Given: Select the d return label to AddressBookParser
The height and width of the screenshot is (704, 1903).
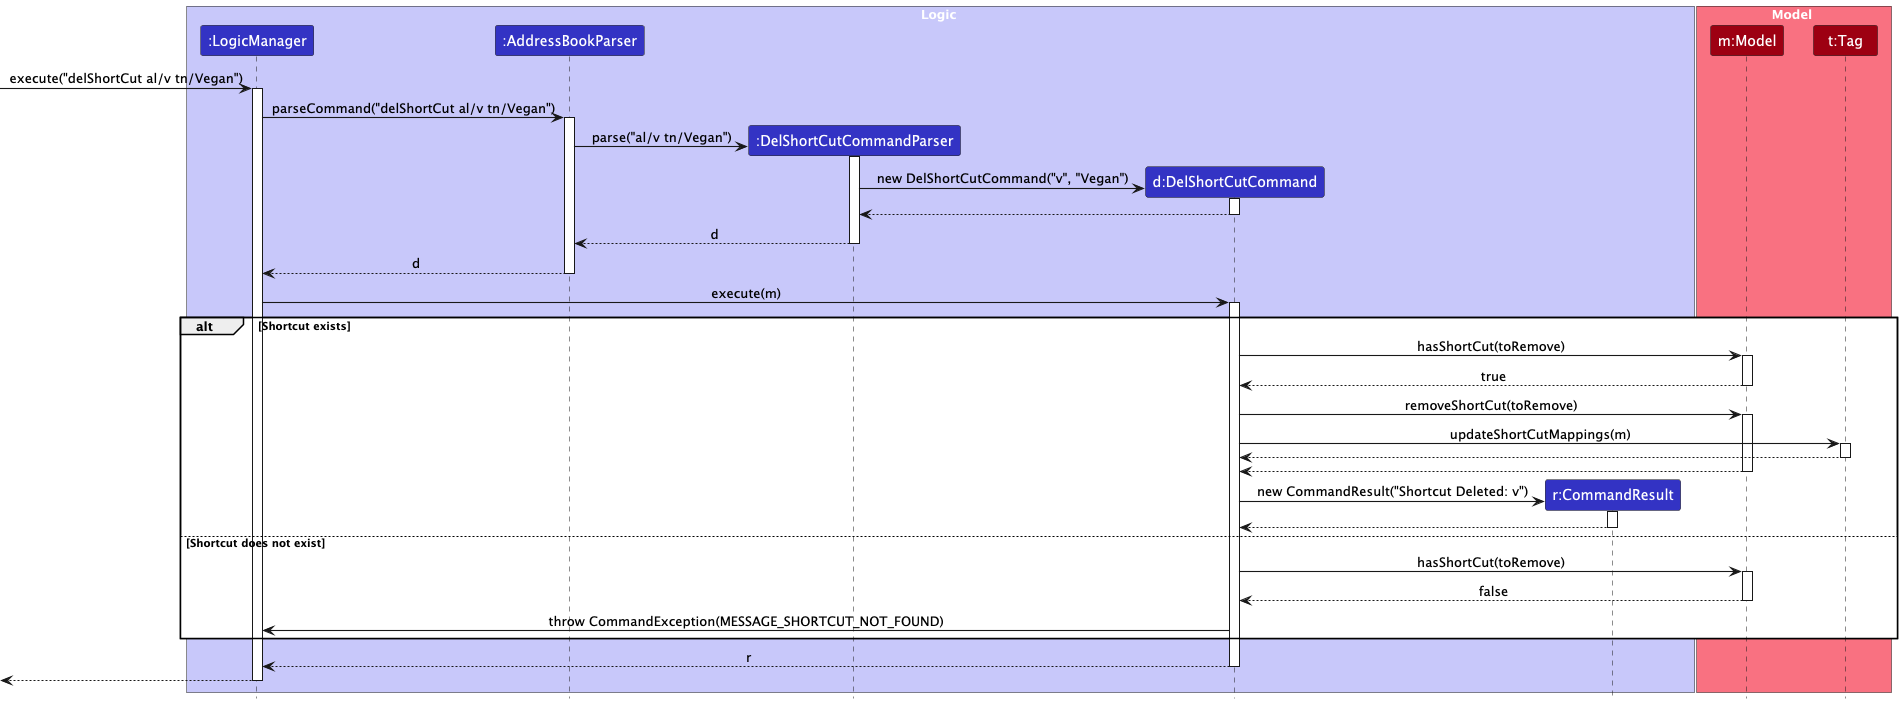Looking at the screenshot, I should (714, 235).
